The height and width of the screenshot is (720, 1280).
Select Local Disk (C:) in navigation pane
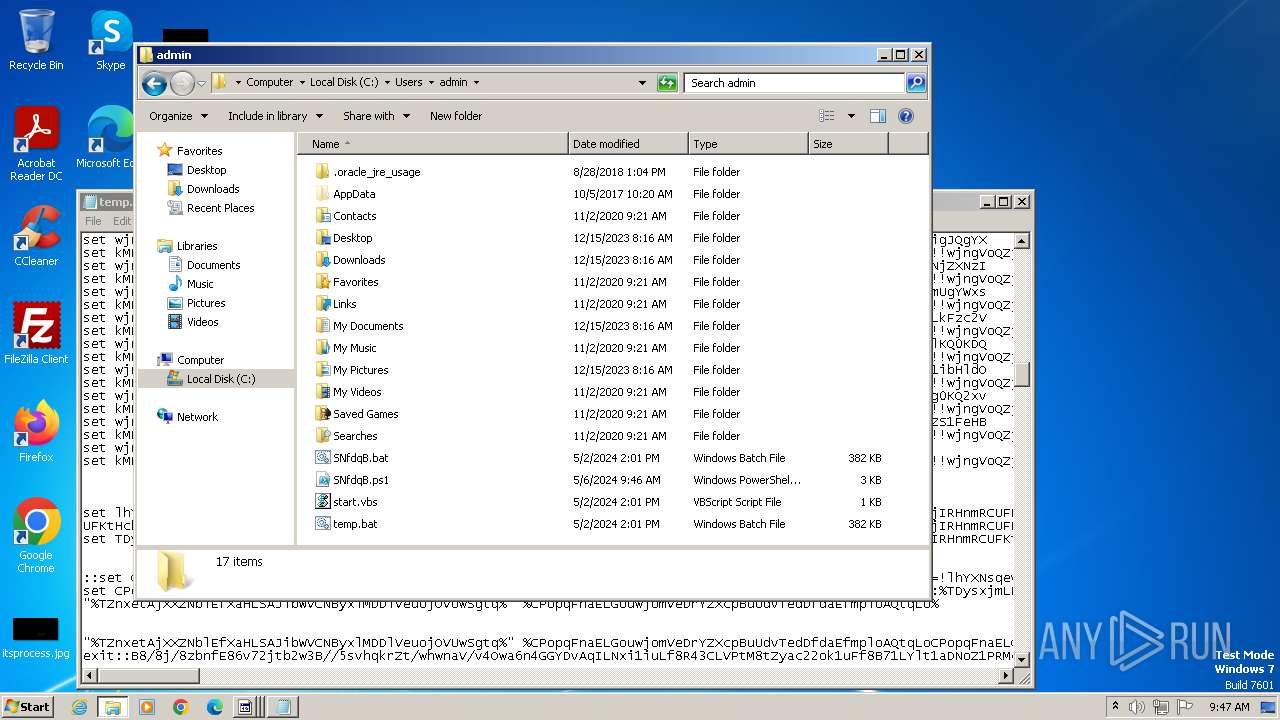coord(220,379)
